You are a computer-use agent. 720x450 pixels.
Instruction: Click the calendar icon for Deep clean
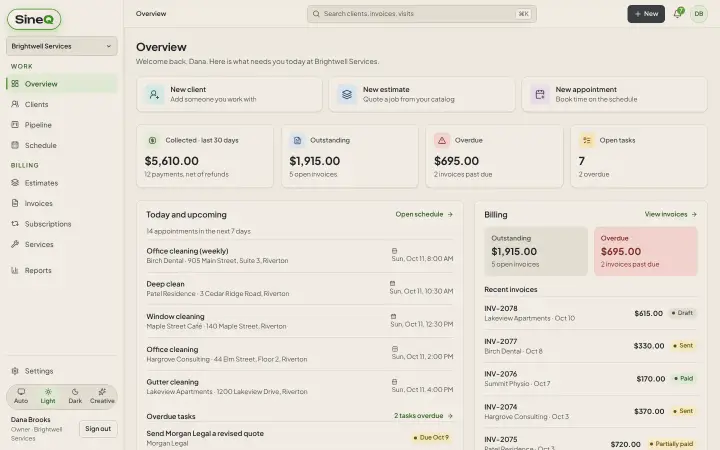pyautogui.click(x=392, y=284)
